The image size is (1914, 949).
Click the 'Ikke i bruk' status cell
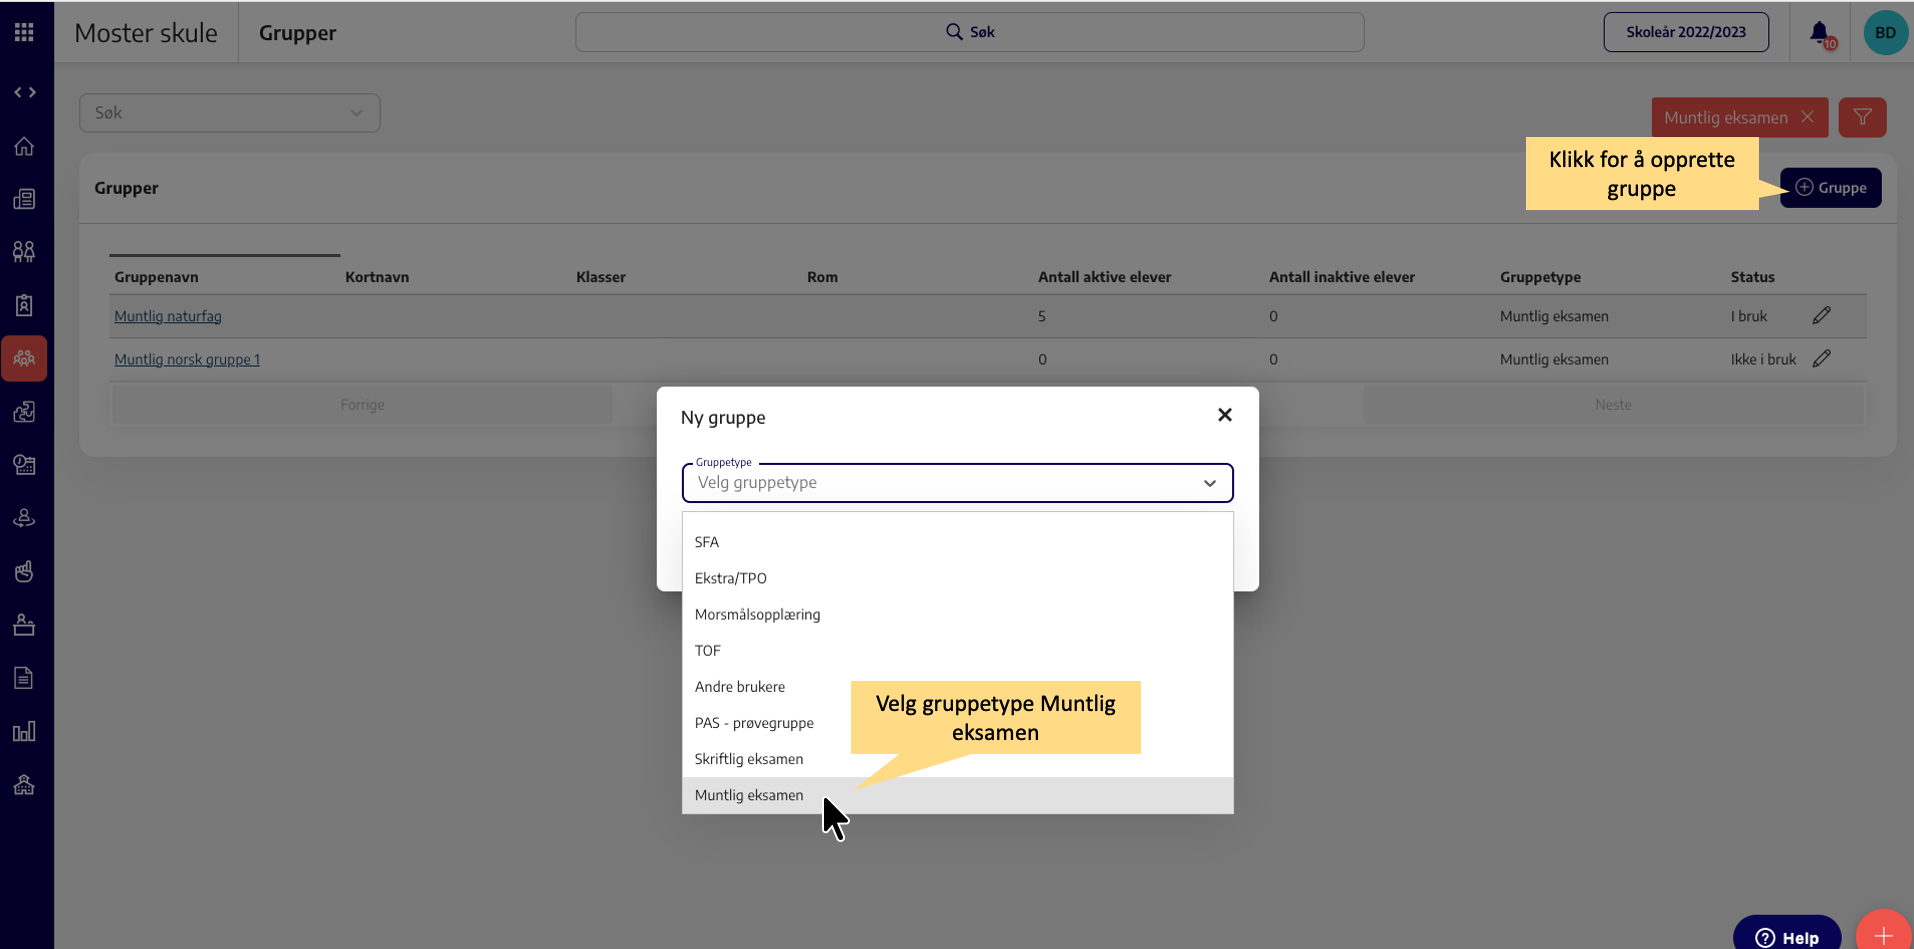pyautogui.click(x=1763, y=359)
